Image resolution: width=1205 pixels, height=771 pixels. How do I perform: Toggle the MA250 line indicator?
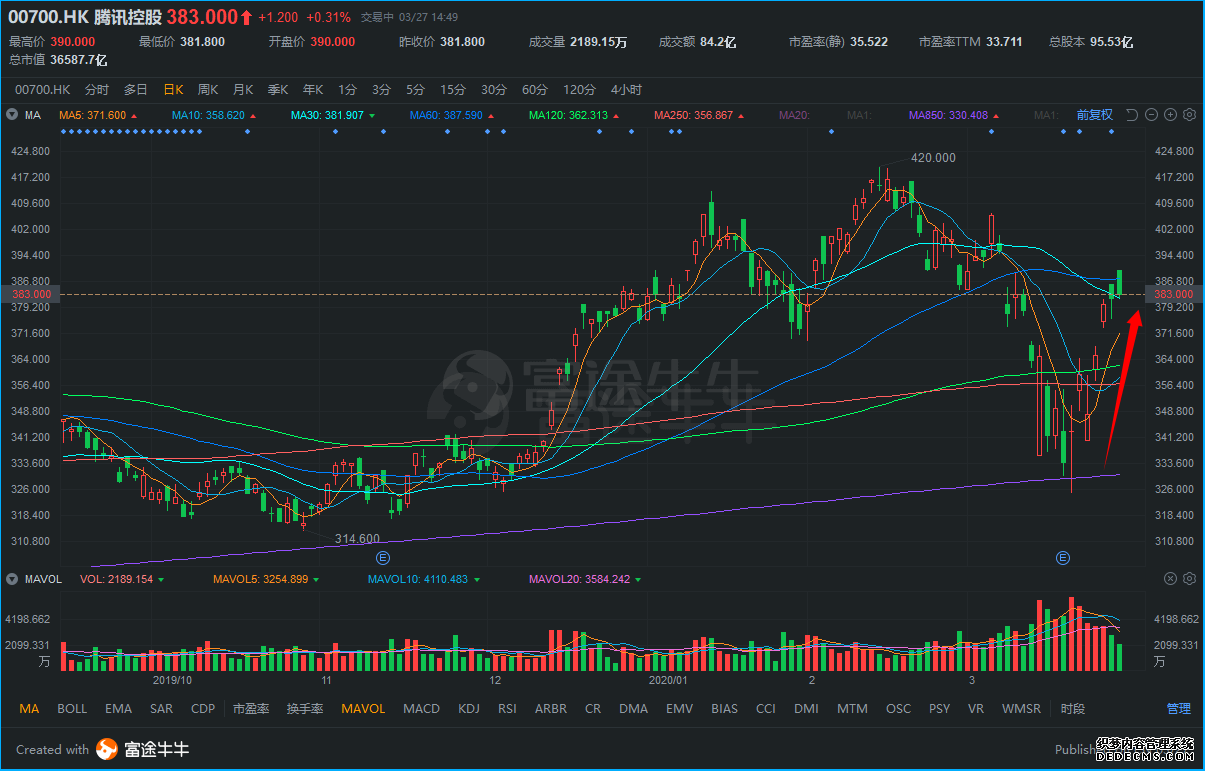pyautogui.click(x=693, y=115)
